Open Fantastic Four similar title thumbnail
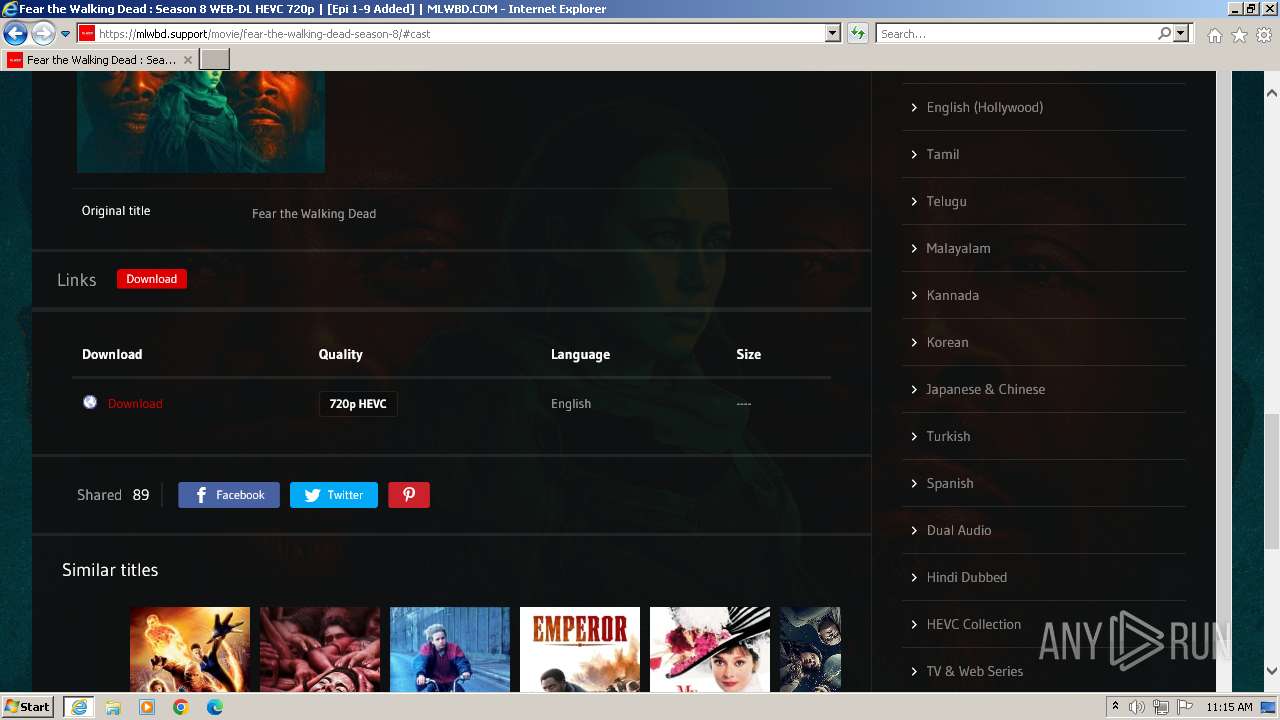 pyautogui.click(x=190, y=649)
